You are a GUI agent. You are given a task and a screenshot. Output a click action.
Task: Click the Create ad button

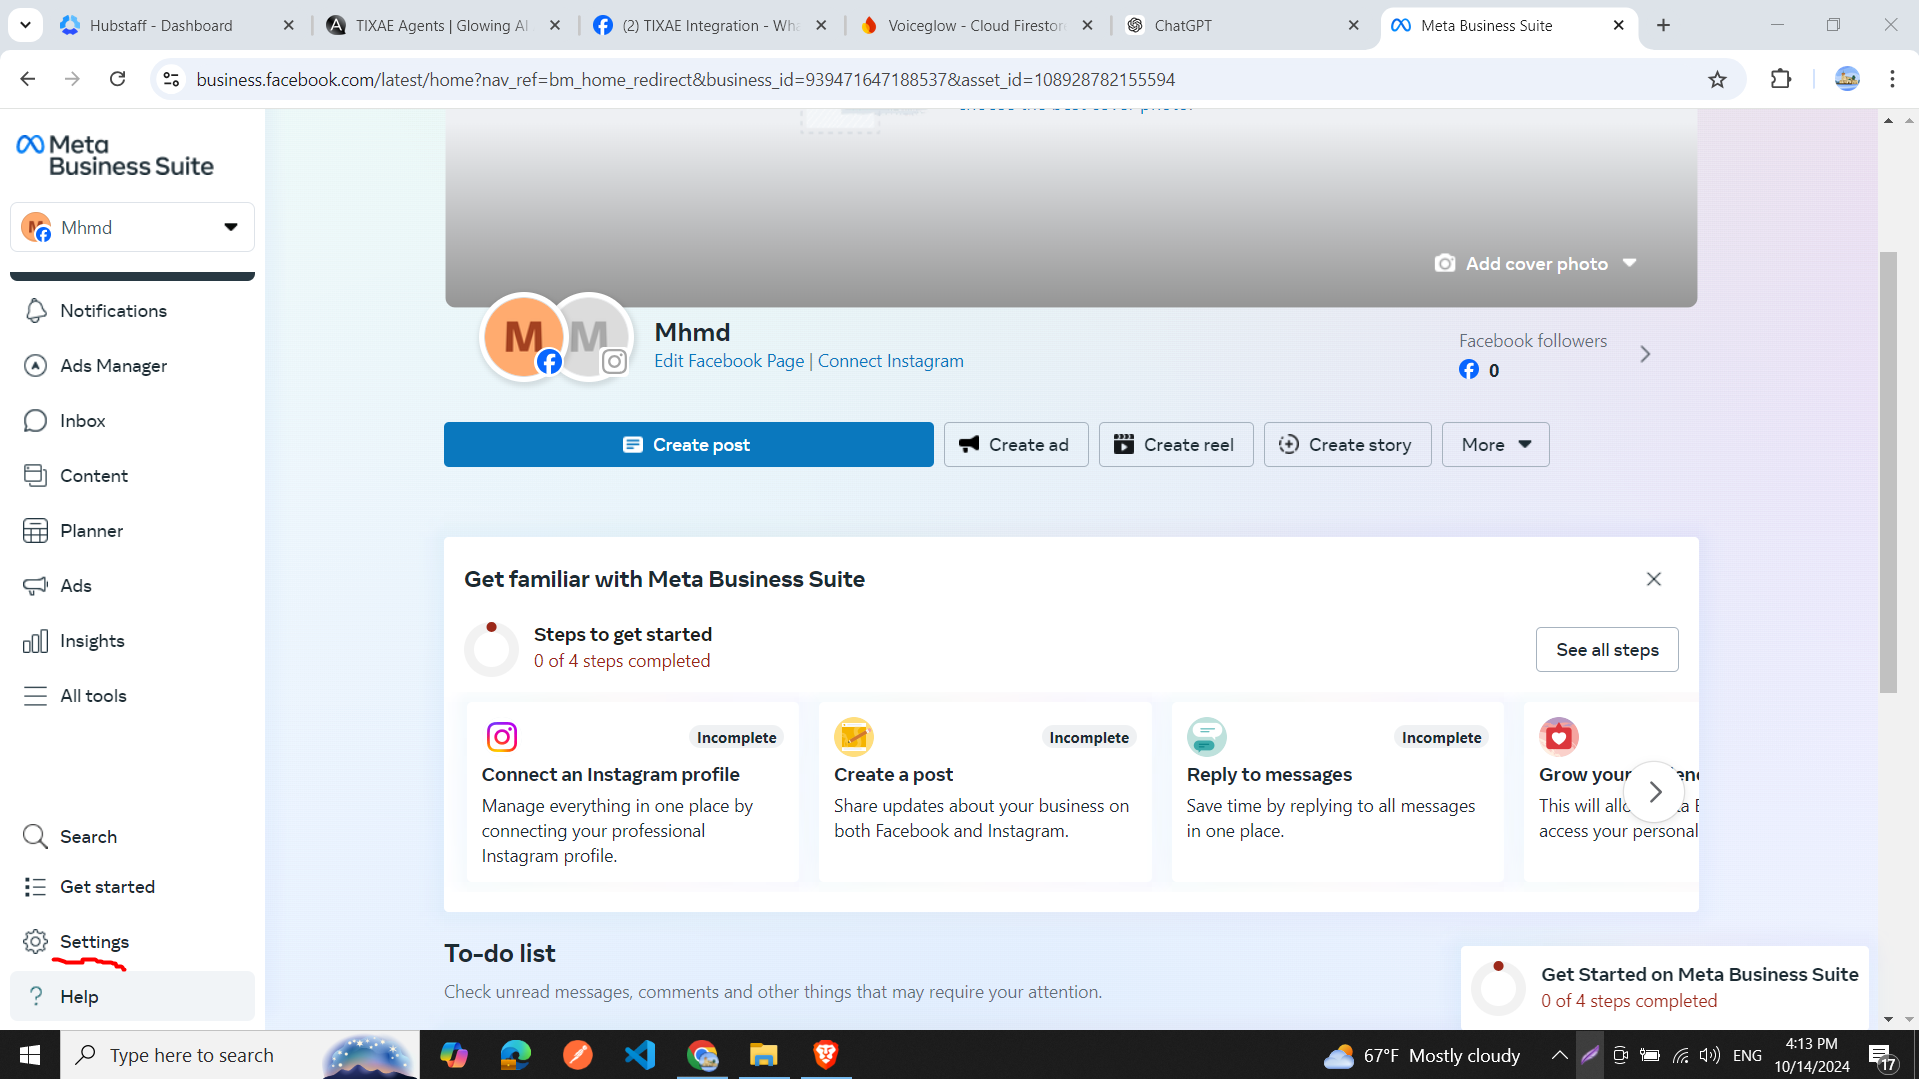1016,445
